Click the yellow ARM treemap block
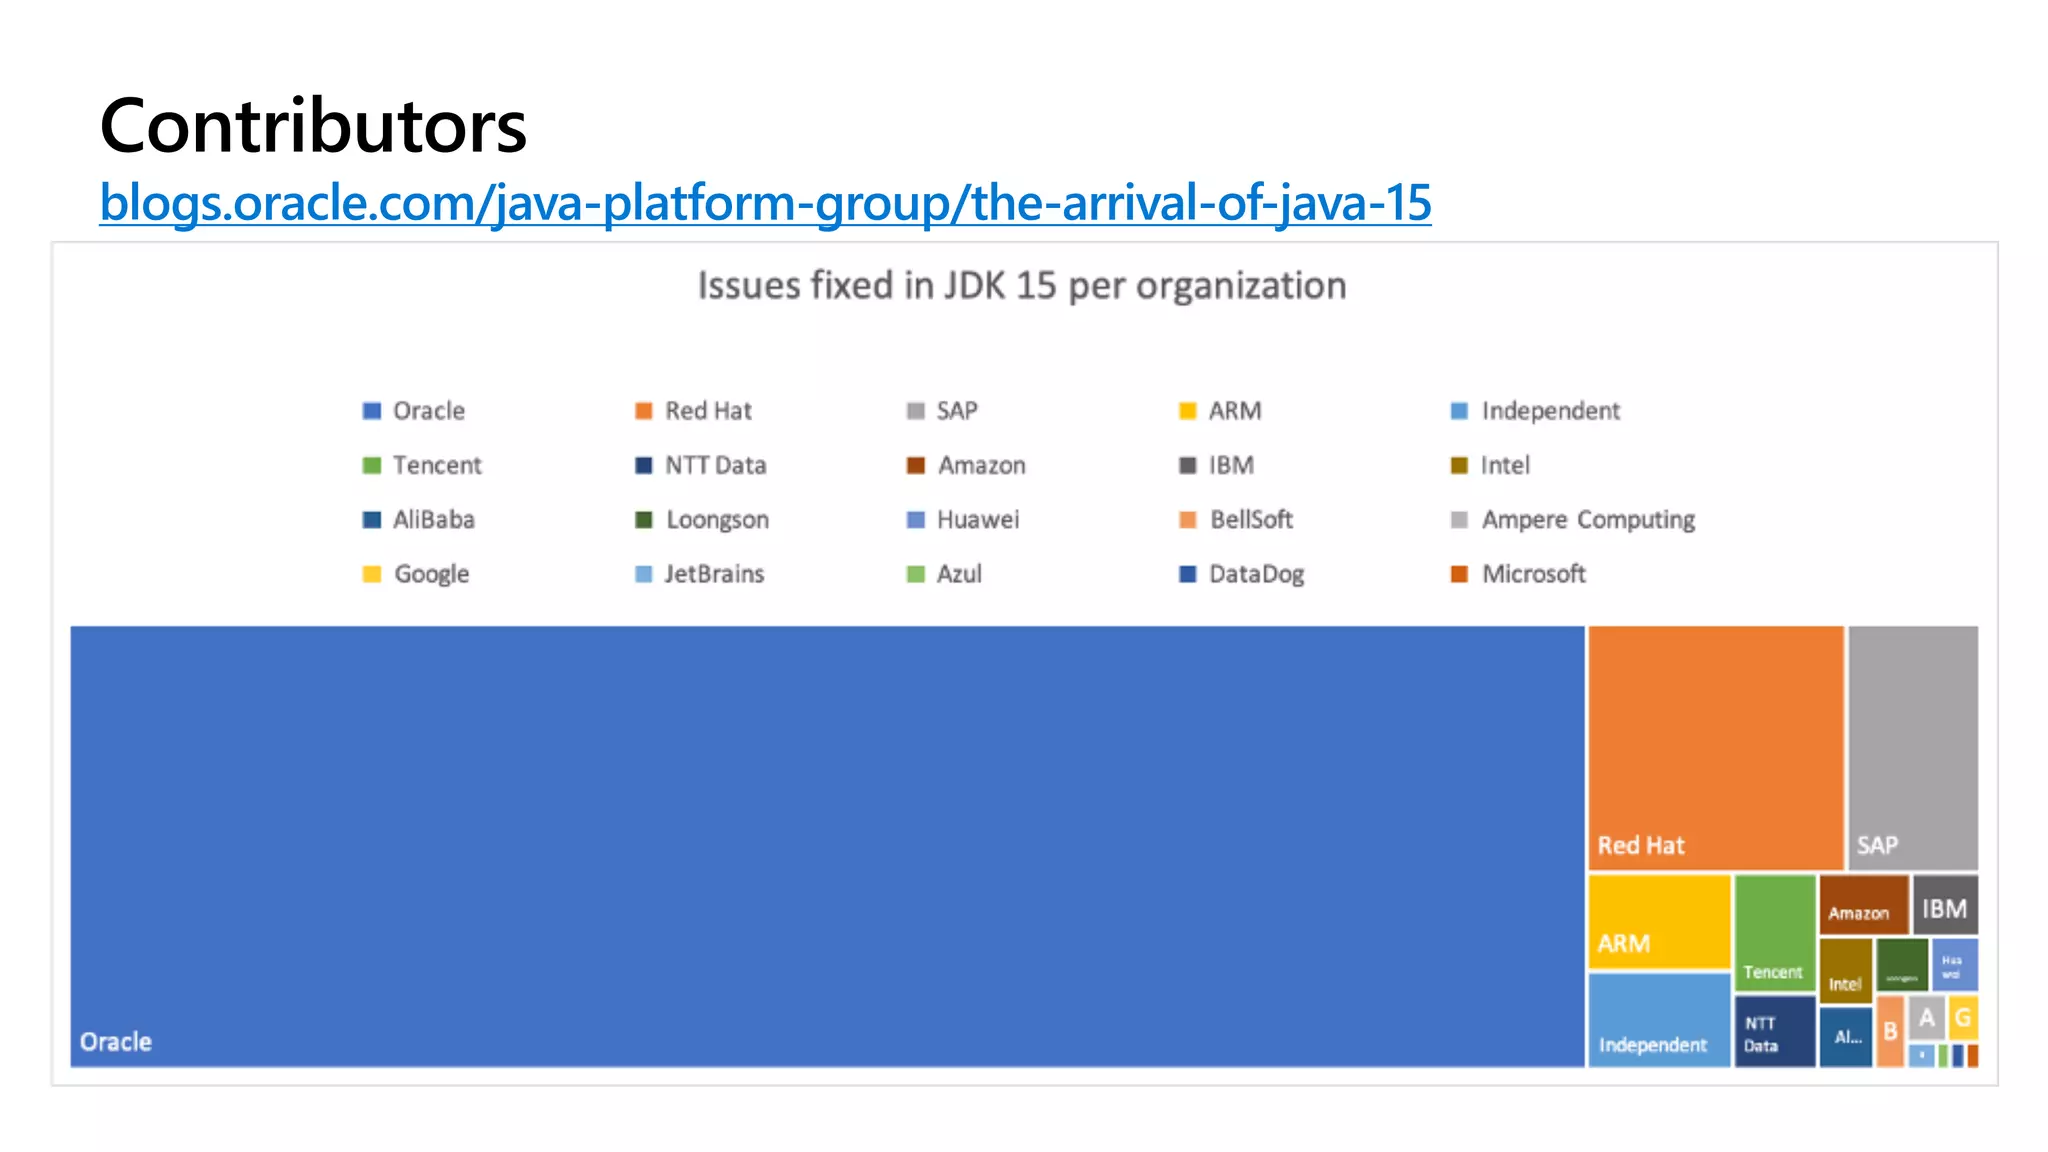Viewport: 2048px width, 1152px height. click(1660, 922)
